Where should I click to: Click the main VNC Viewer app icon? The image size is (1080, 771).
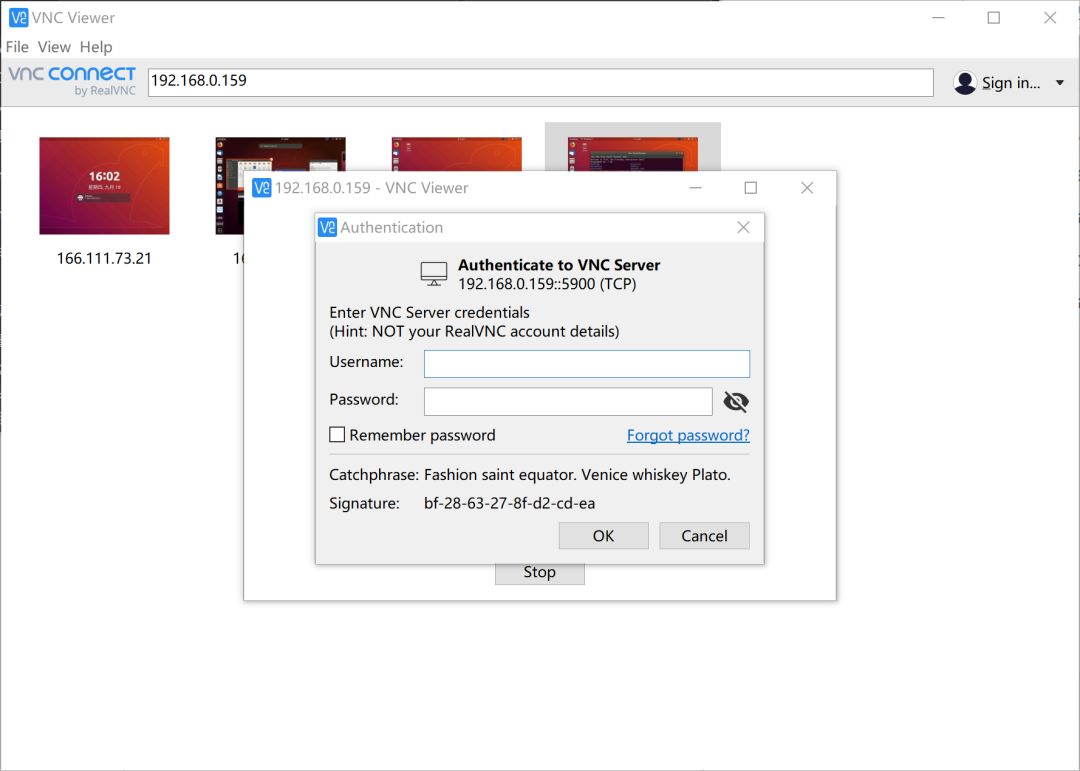[19, 17]
